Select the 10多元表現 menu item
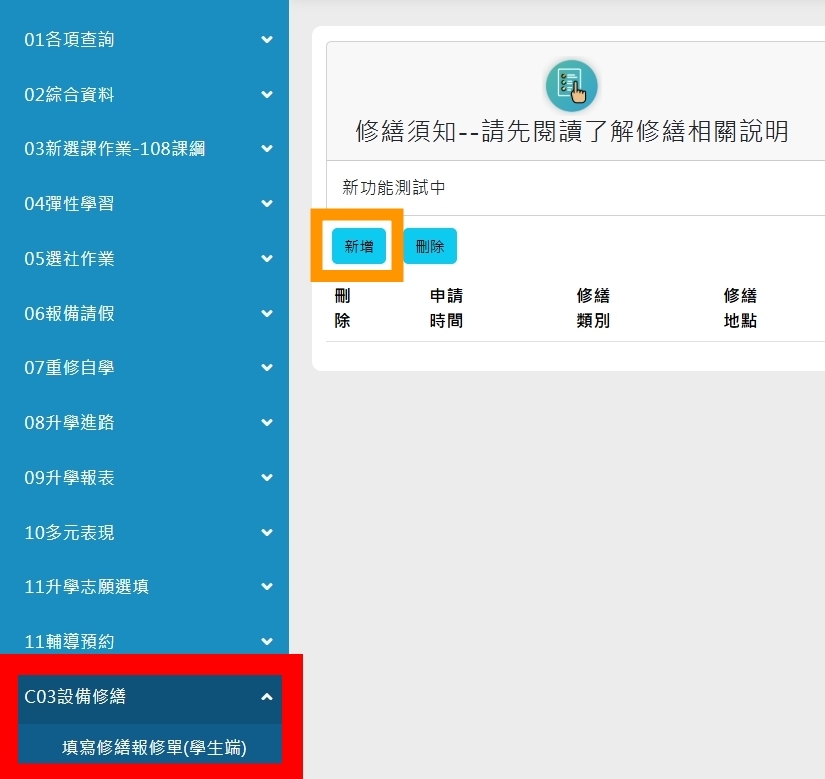This screenshot has width=825, height=779. click(144, 532)
